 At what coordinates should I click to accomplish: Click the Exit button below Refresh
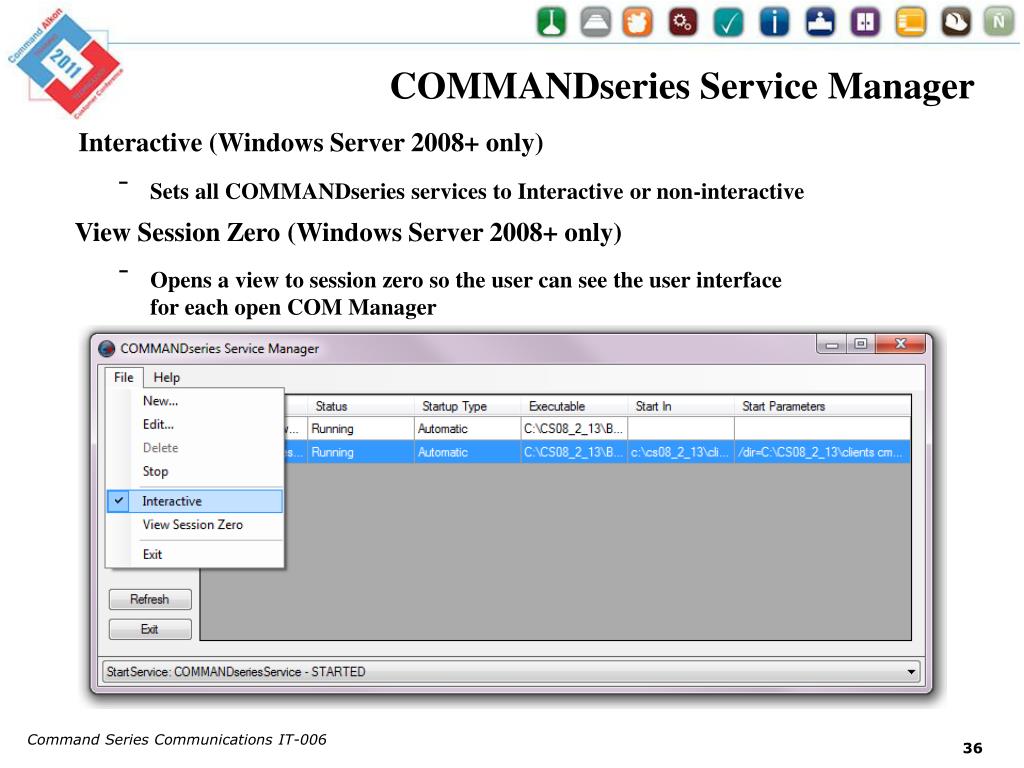(150, 630)
